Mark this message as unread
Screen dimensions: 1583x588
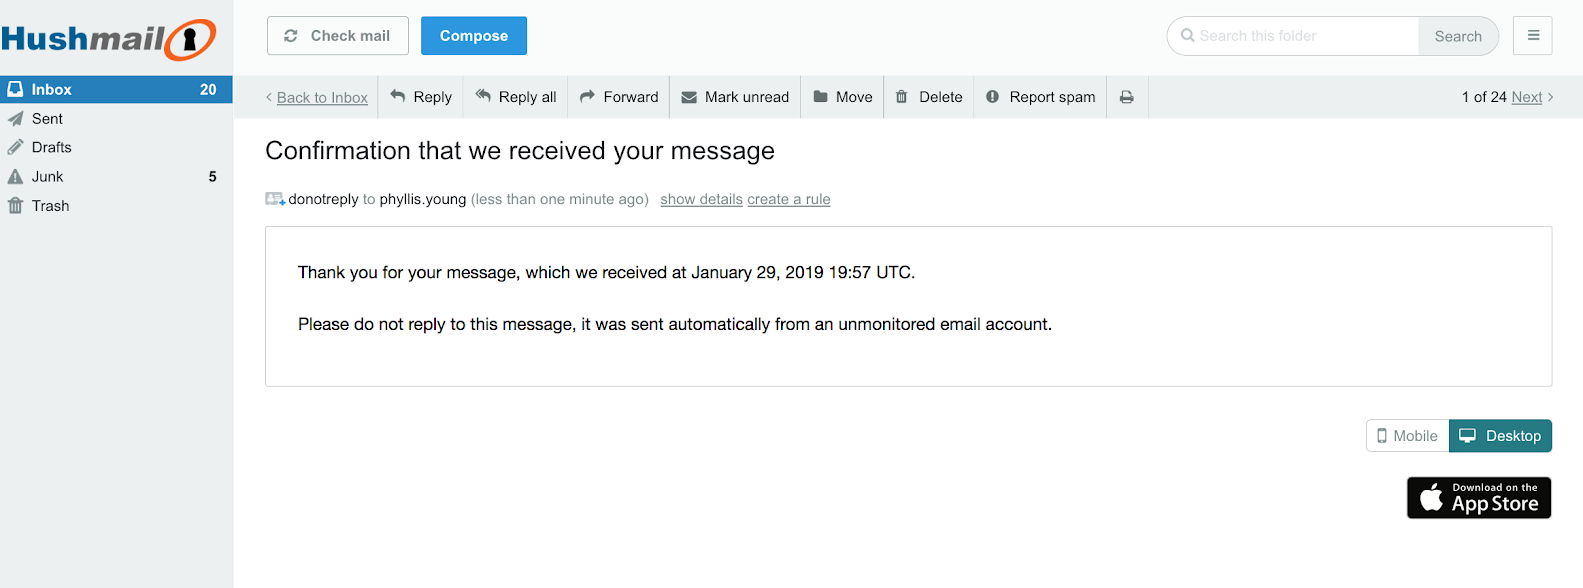point(735,97)
